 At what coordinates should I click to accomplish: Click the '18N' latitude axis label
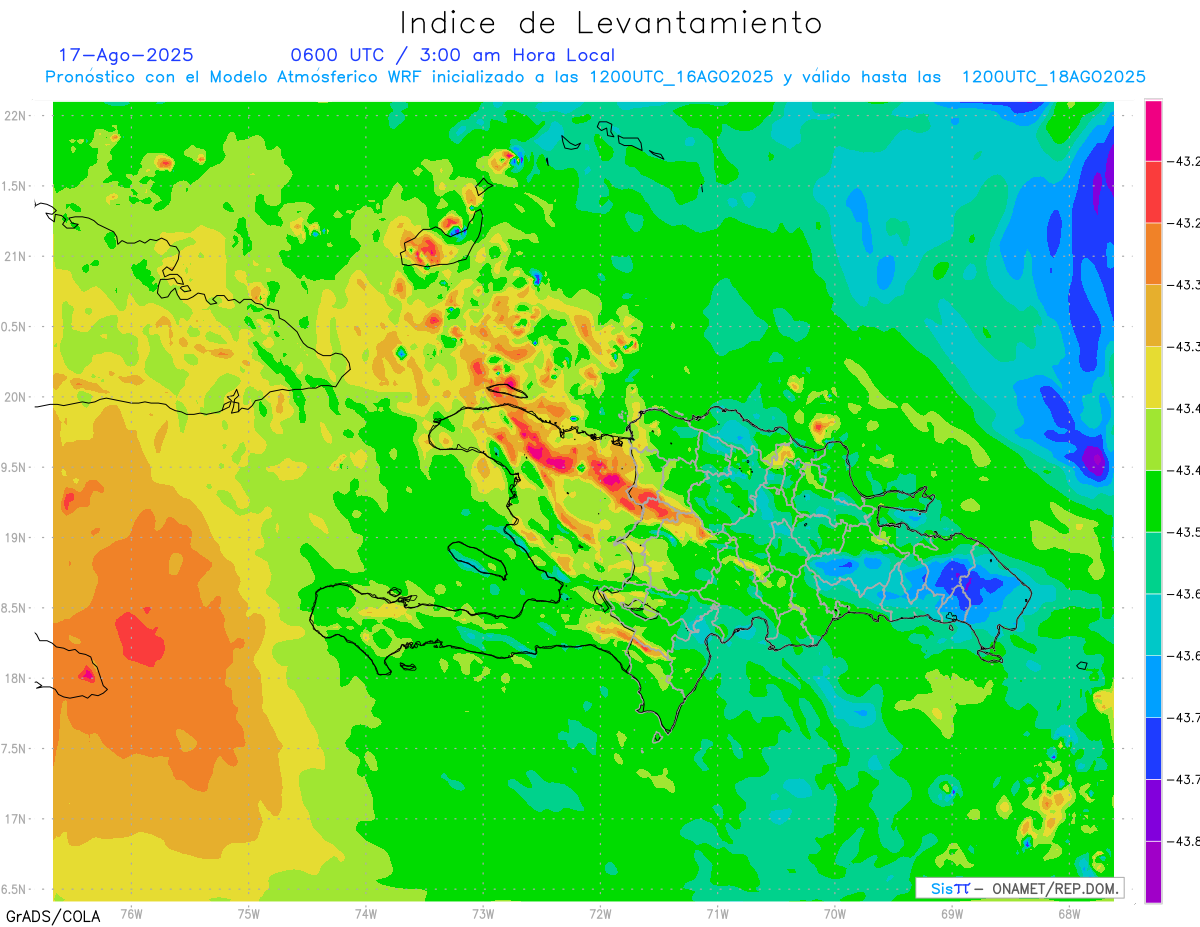17,678
